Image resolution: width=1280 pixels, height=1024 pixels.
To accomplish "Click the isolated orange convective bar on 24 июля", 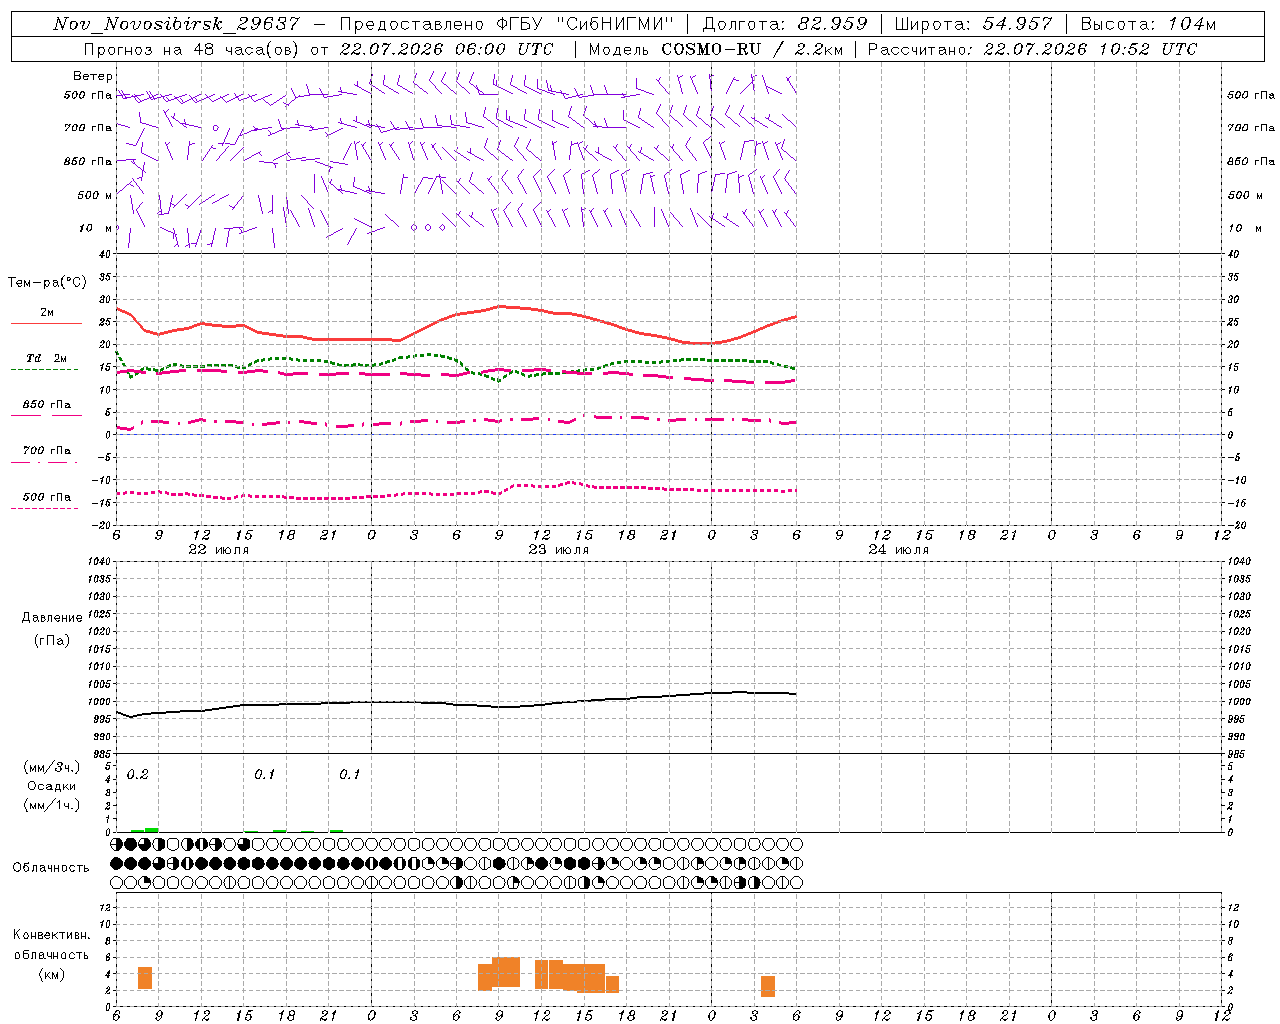I will pos(768,986).
